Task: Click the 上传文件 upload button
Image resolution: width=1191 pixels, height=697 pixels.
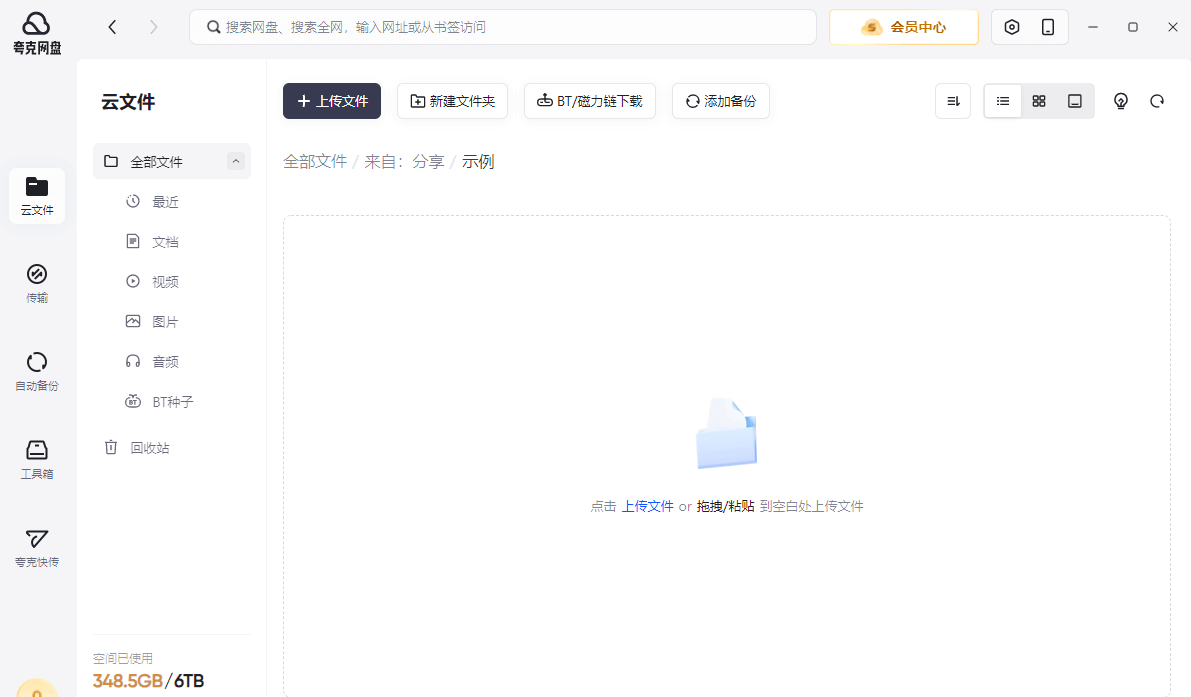Action: (331, 100)
